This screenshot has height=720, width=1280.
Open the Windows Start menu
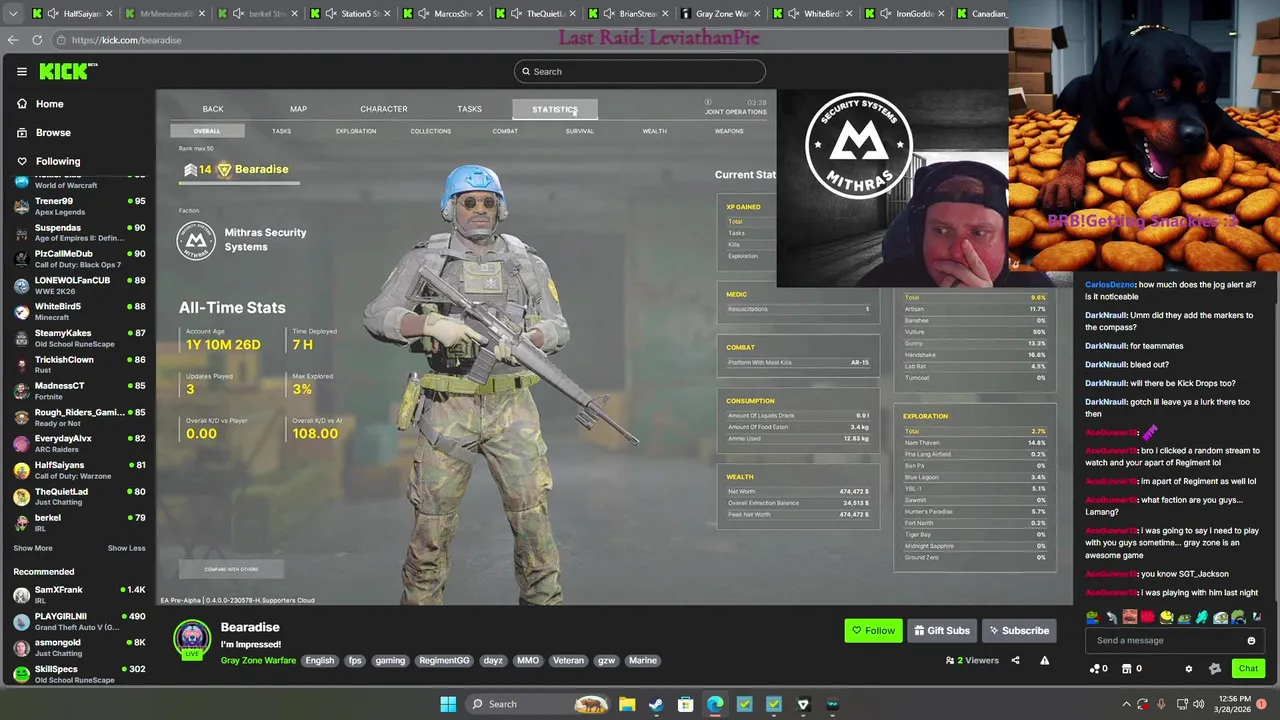[448, 704]
